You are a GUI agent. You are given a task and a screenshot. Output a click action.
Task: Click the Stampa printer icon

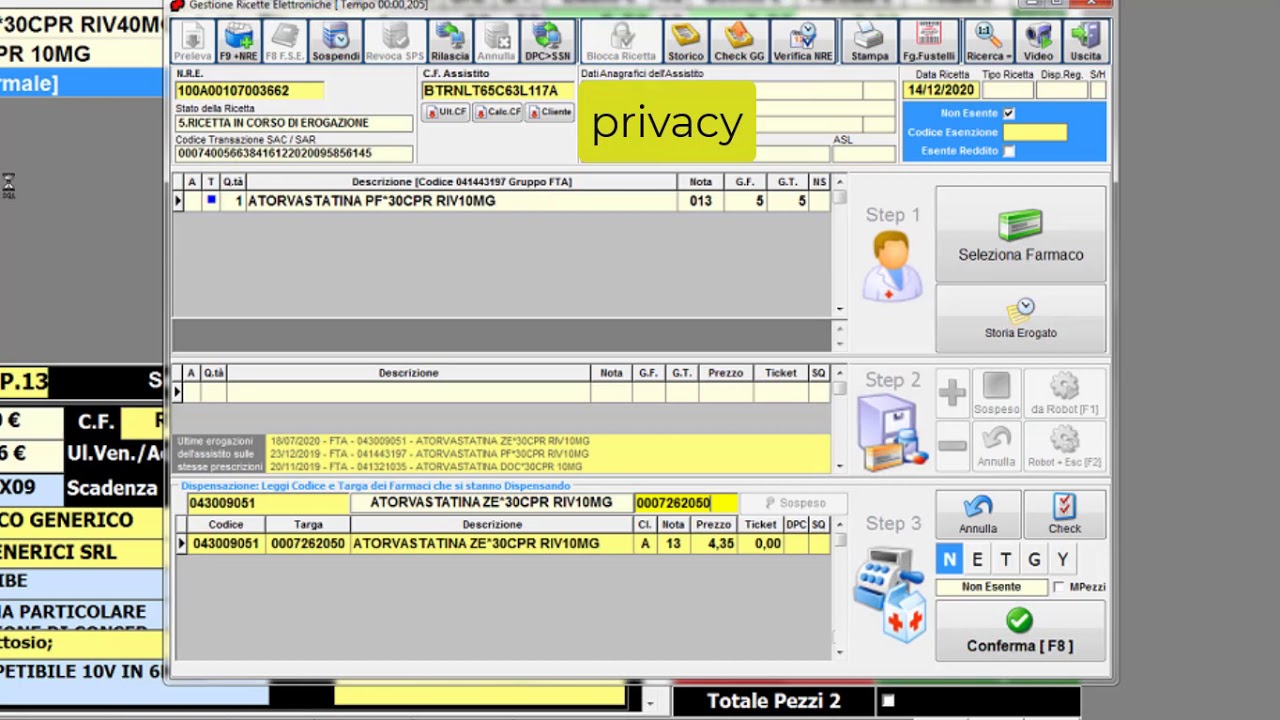tap(870, 42)
